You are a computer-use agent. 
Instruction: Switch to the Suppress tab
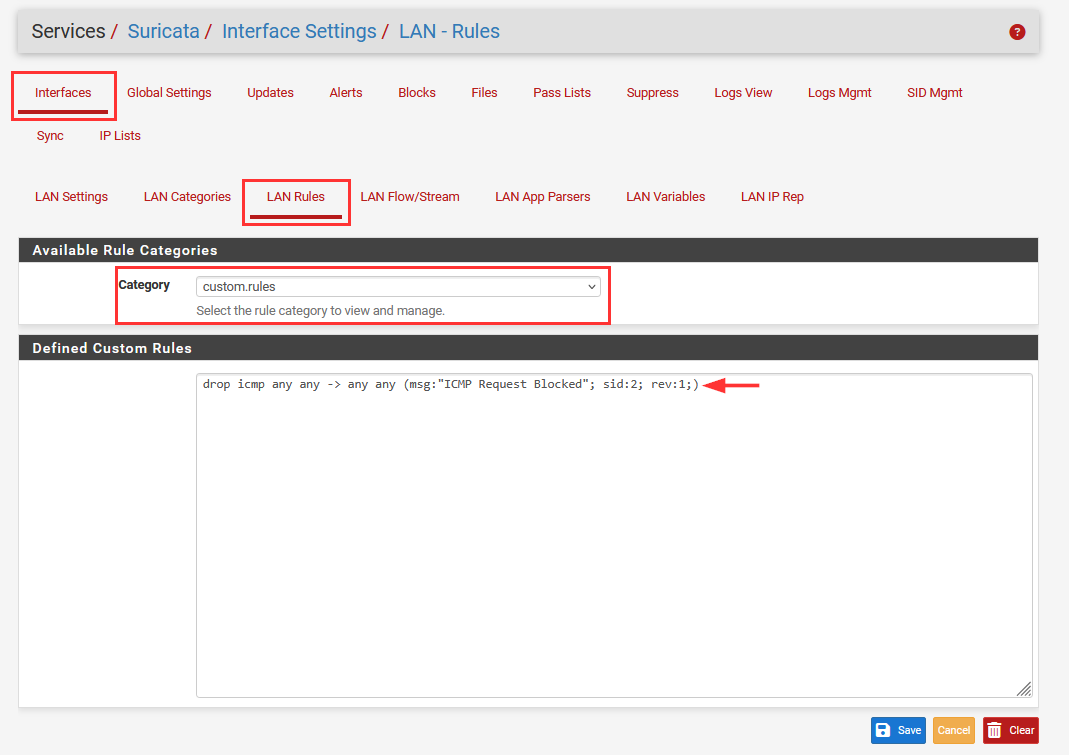[x=652, y=93]
